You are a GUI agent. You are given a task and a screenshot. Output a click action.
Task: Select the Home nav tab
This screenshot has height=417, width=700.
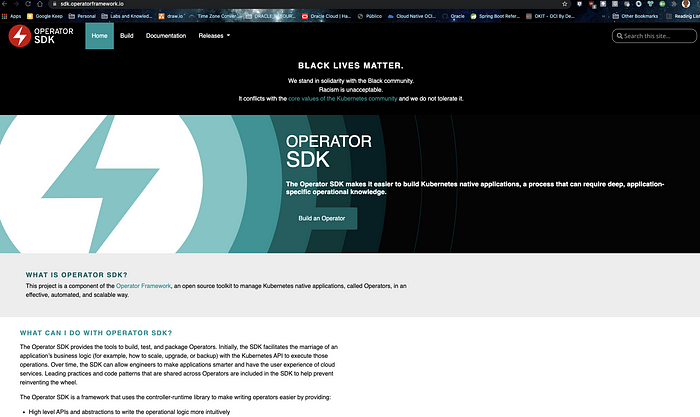(x=100, y=36)
